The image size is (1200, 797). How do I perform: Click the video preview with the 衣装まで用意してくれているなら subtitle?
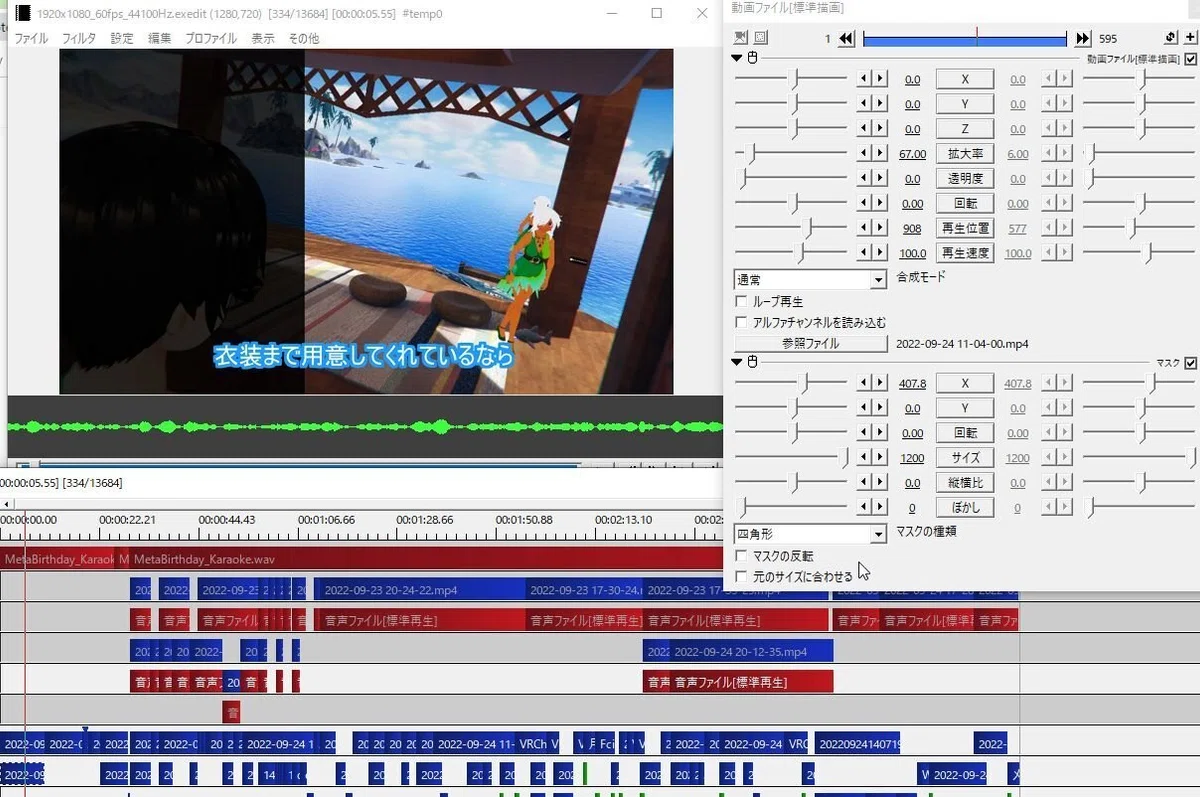click(x=366, y=222)
